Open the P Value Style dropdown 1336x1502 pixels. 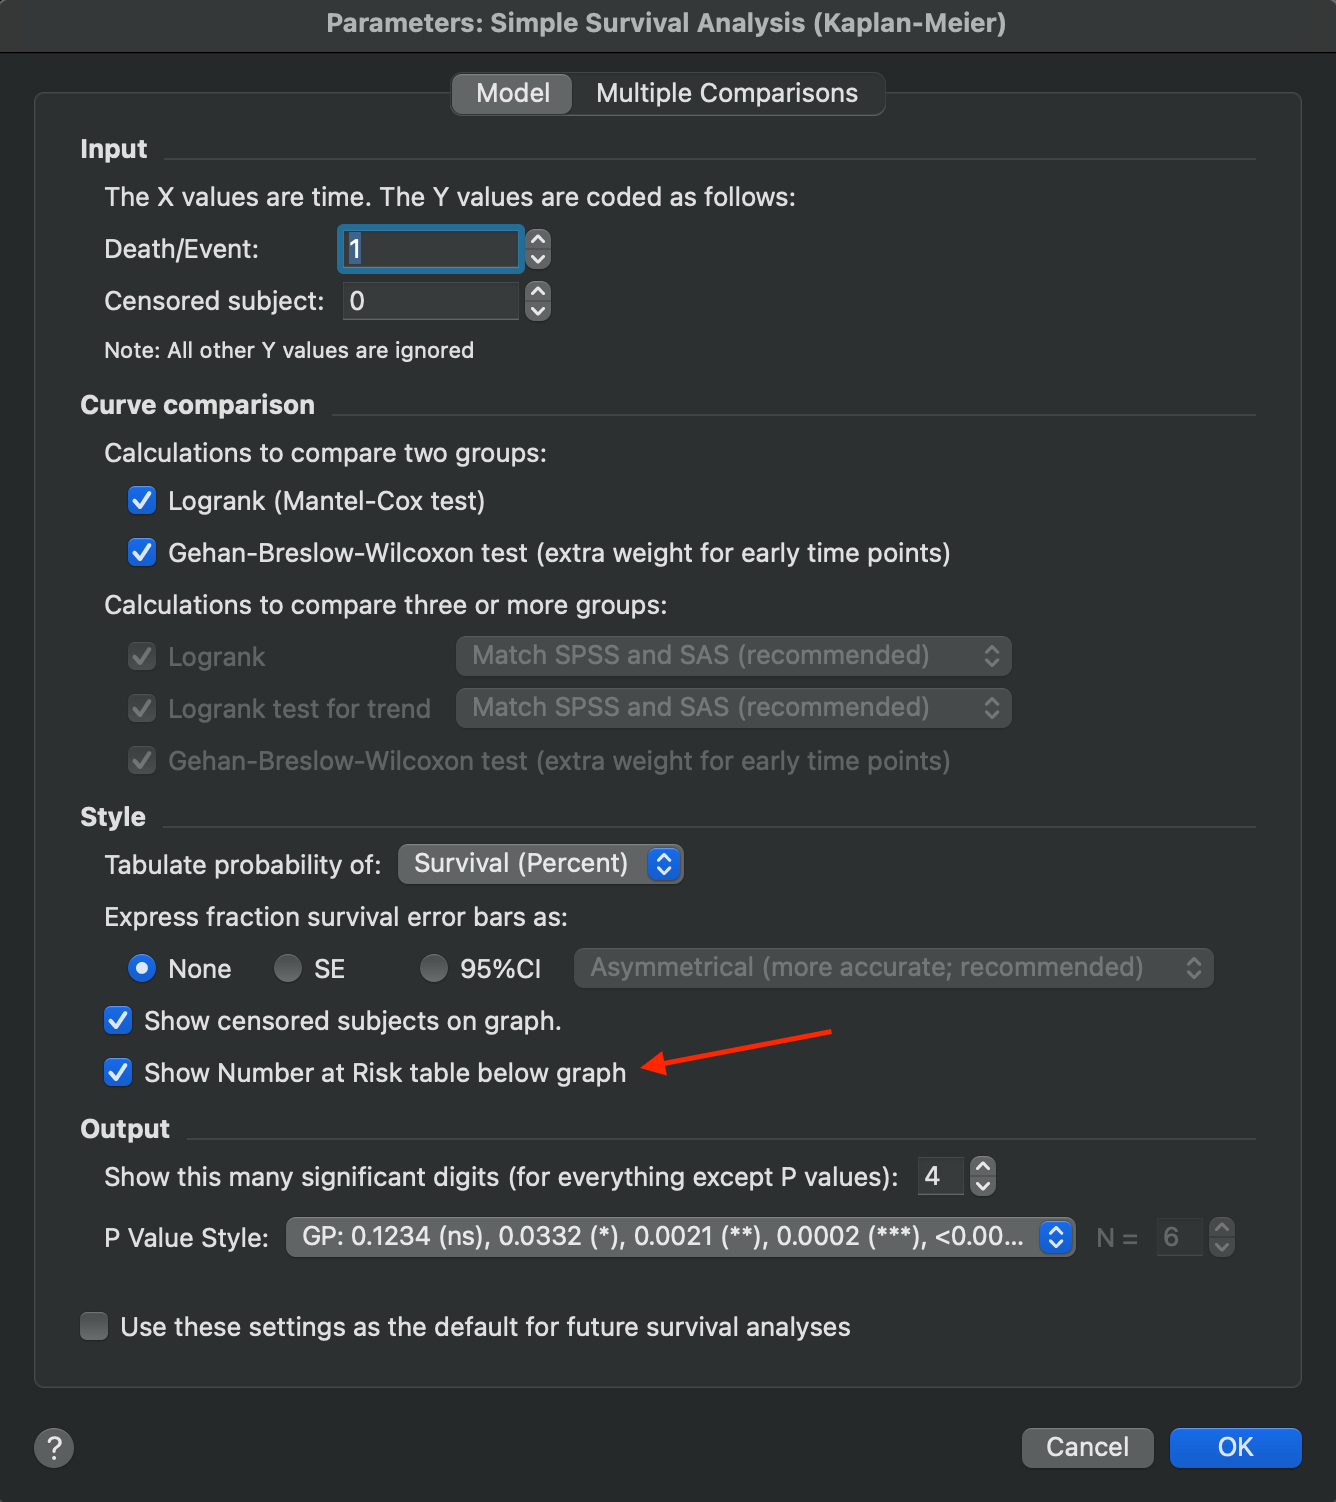[680, 1237]
